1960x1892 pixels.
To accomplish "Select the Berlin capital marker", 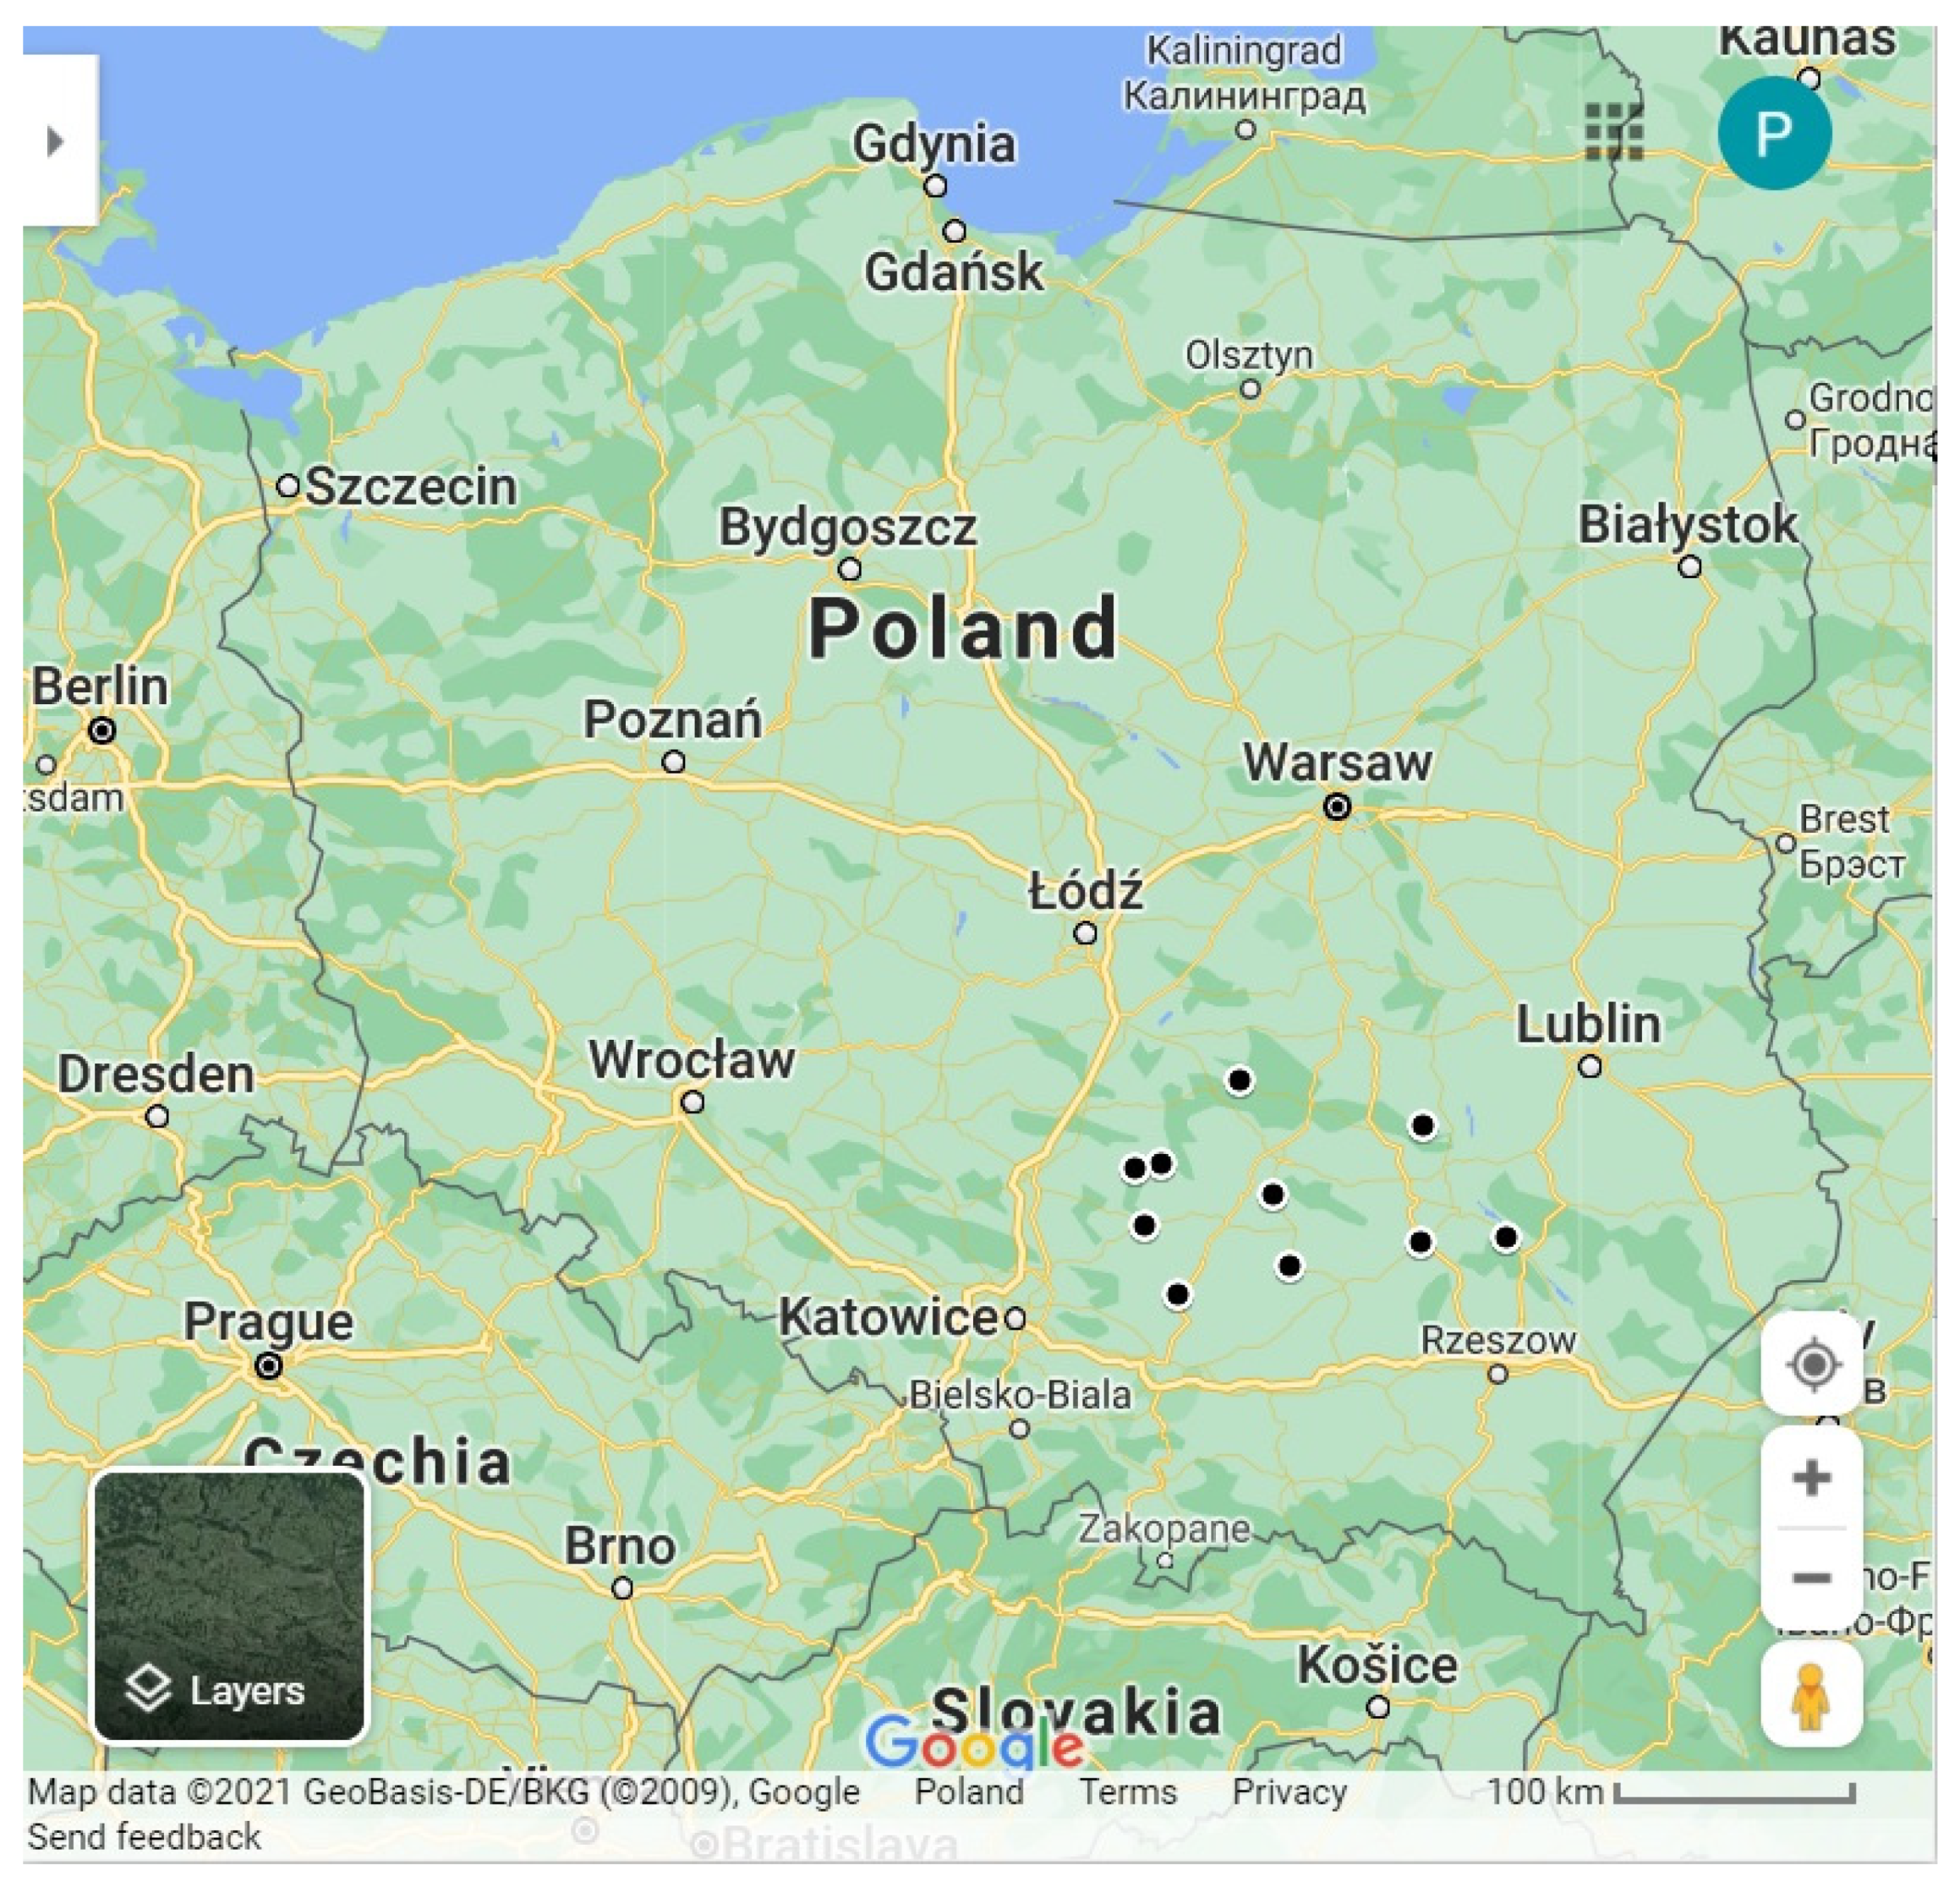I will [102, 730].
